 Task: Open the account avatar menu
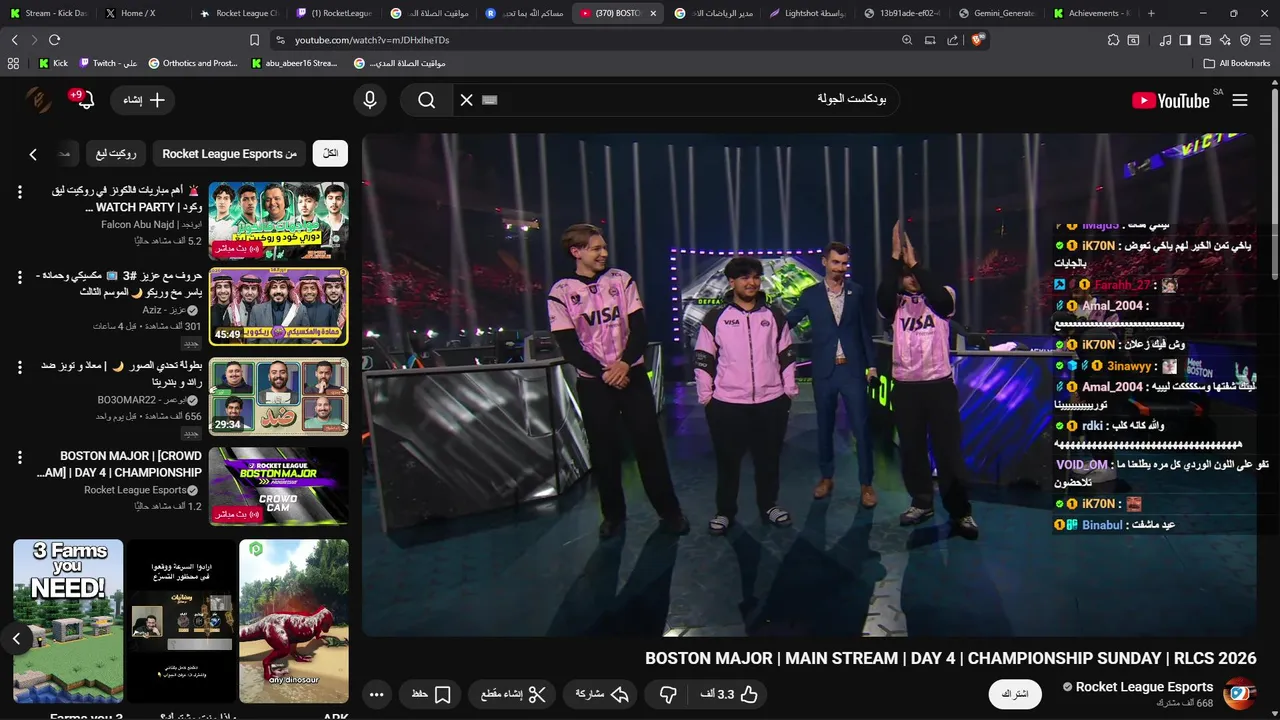[x=38, y=100]
